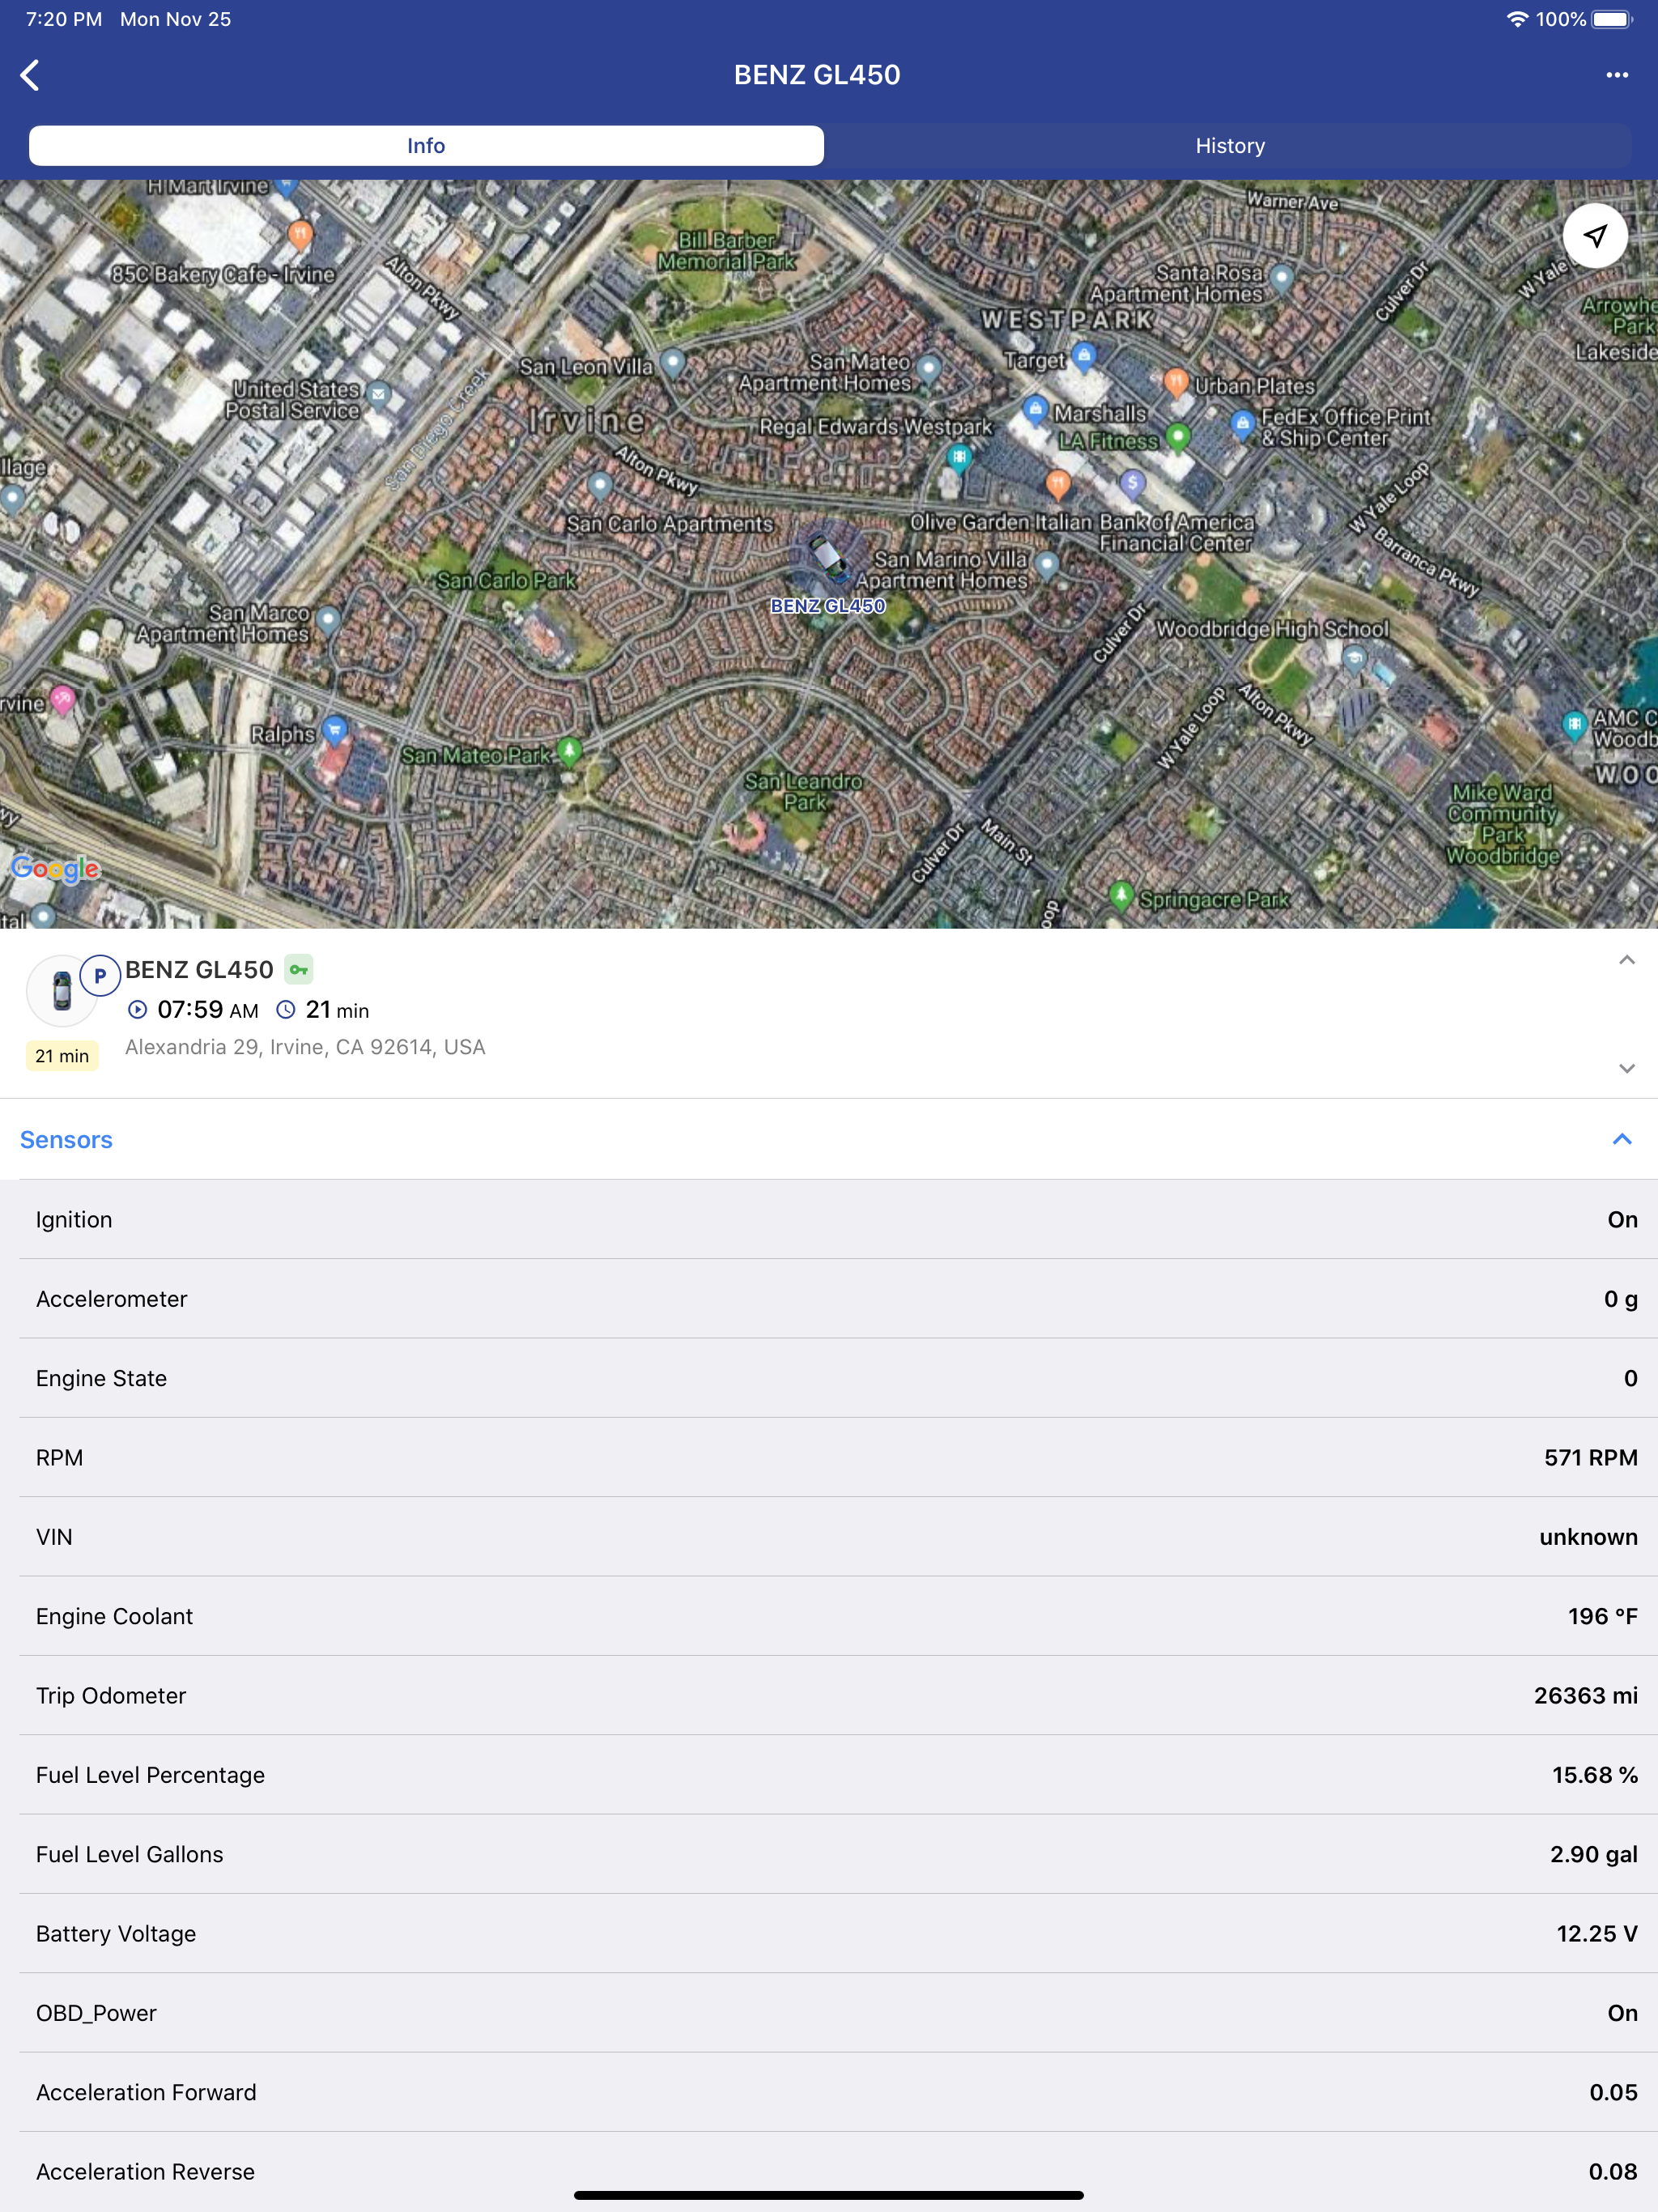Select the Acceleration Forward 0.05 value
This screenshot has height=2212, width=1658.
click(x=1613, y=2092)
